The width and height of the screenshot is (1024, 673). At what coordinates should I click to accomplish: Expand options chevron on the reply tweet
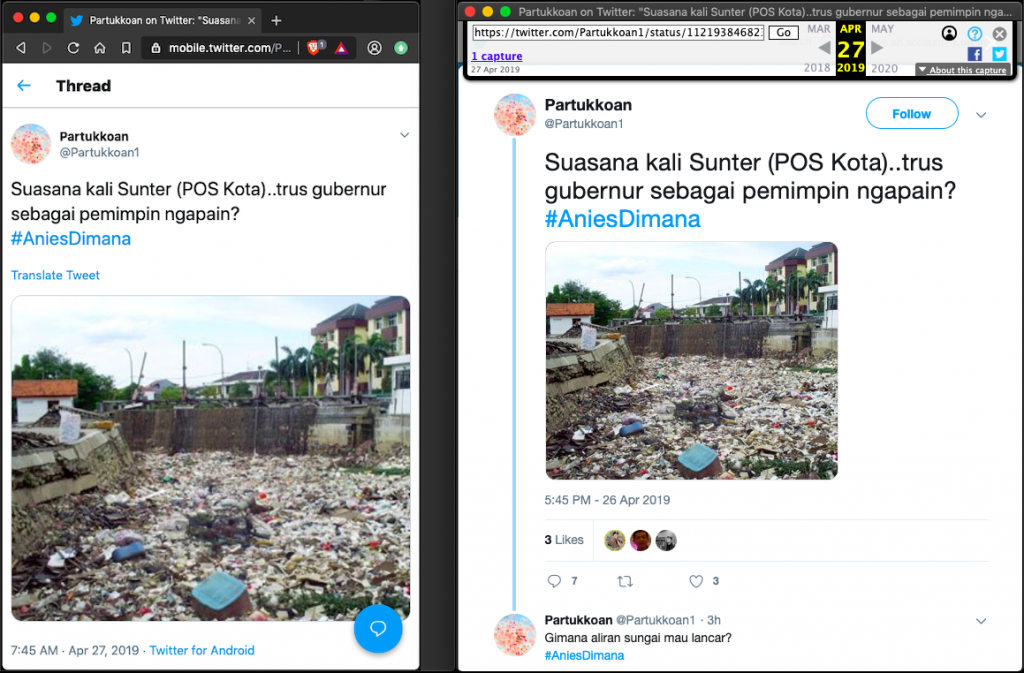pos(981,621)
